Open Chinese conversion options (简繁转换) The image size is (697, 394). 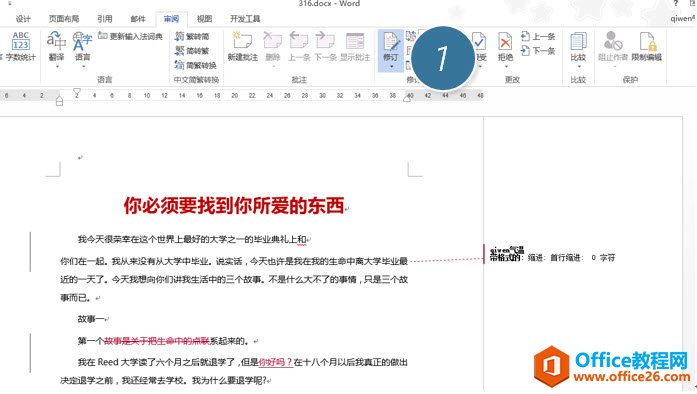(x=196, y=65)
